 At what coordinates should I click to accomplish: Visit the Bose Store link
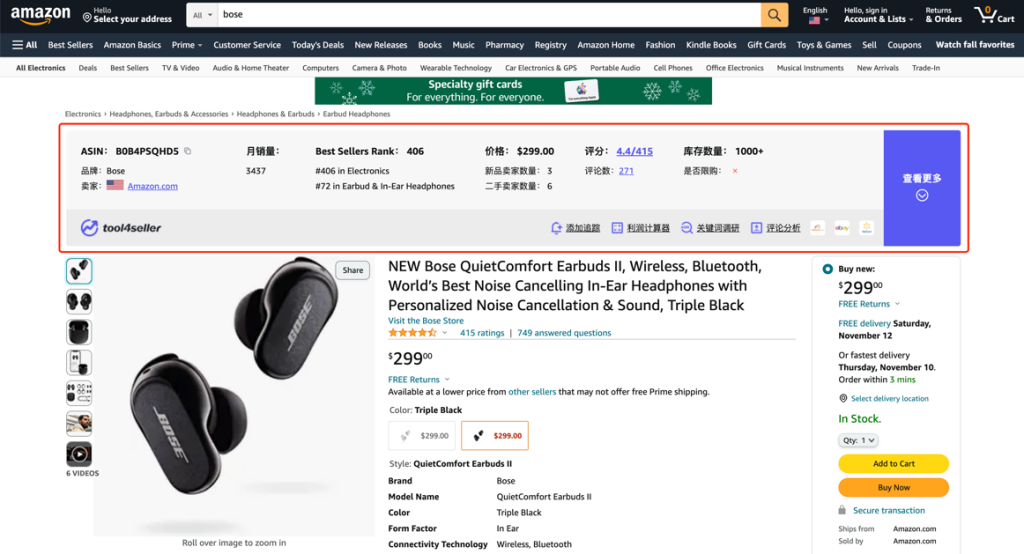coord(426,321)
